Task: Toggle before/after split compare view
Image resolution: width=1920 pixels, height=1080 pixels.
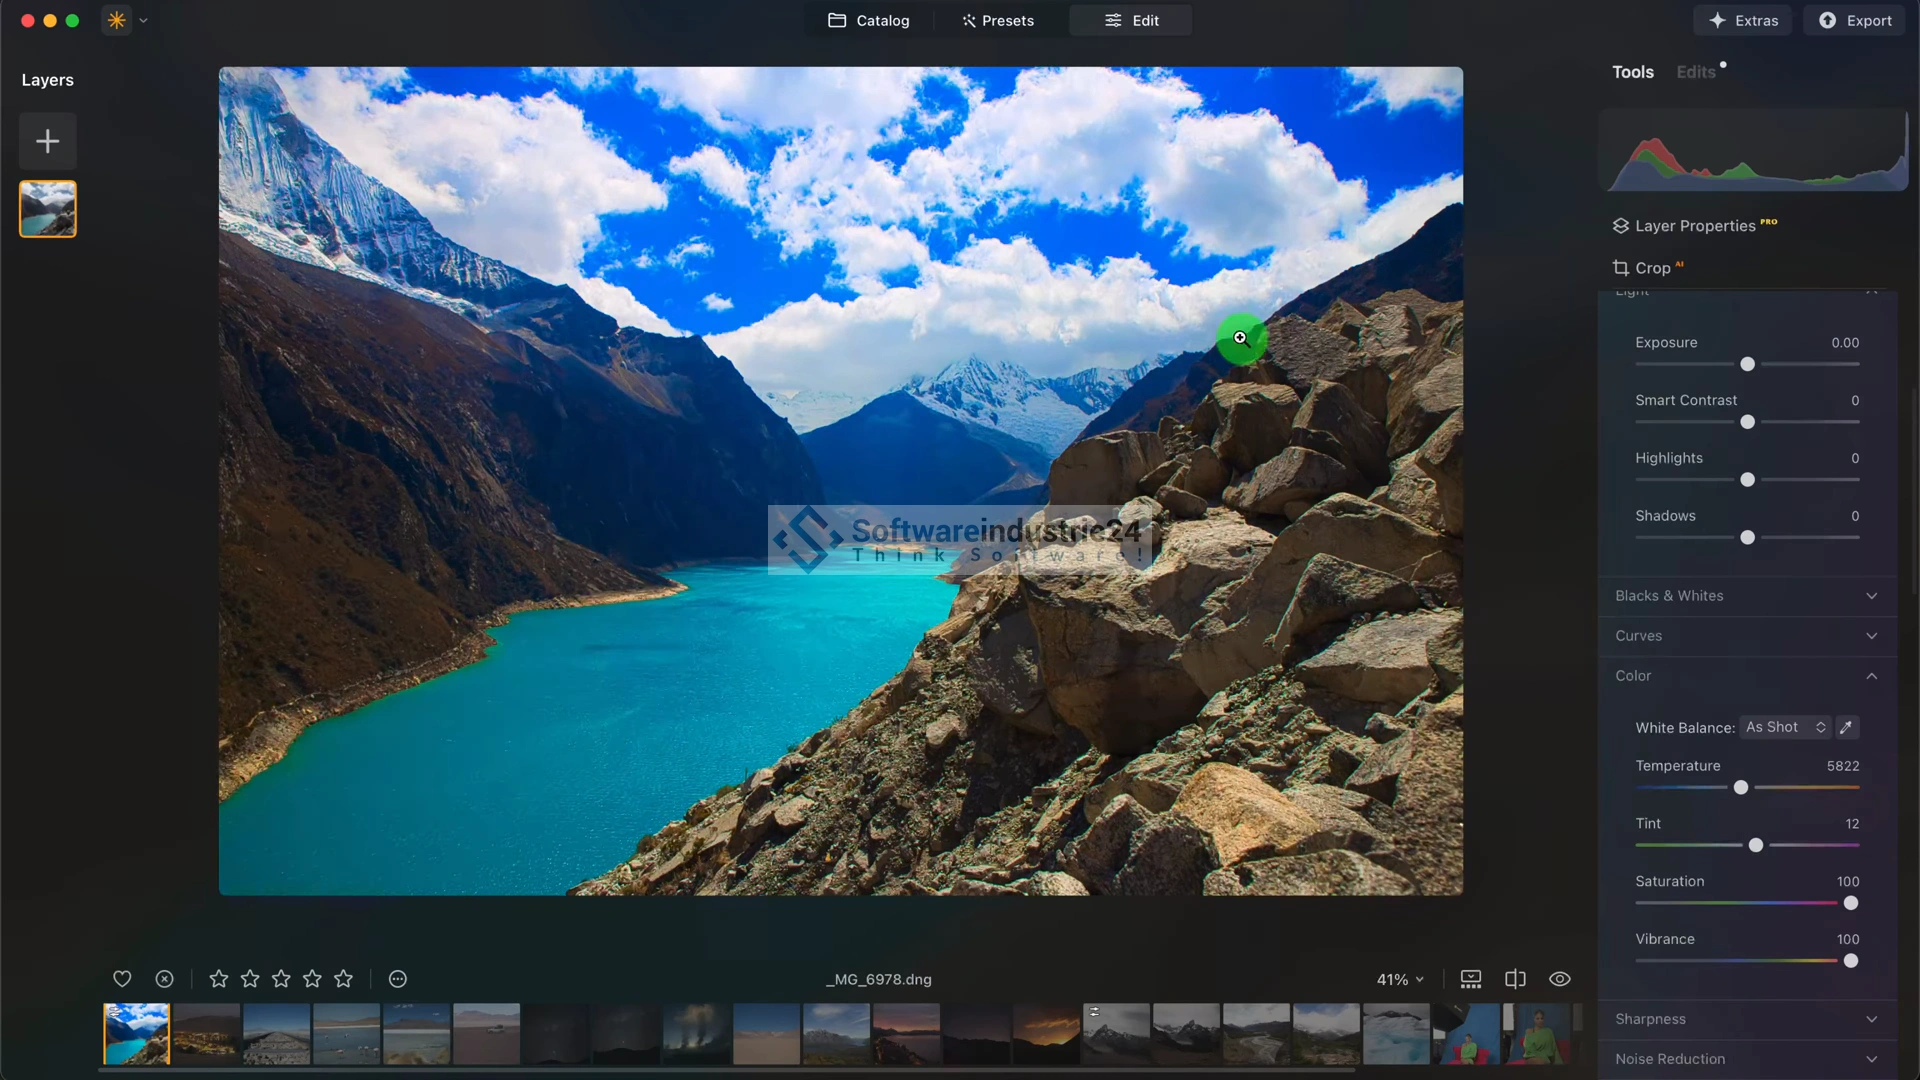Action: 1515,979
